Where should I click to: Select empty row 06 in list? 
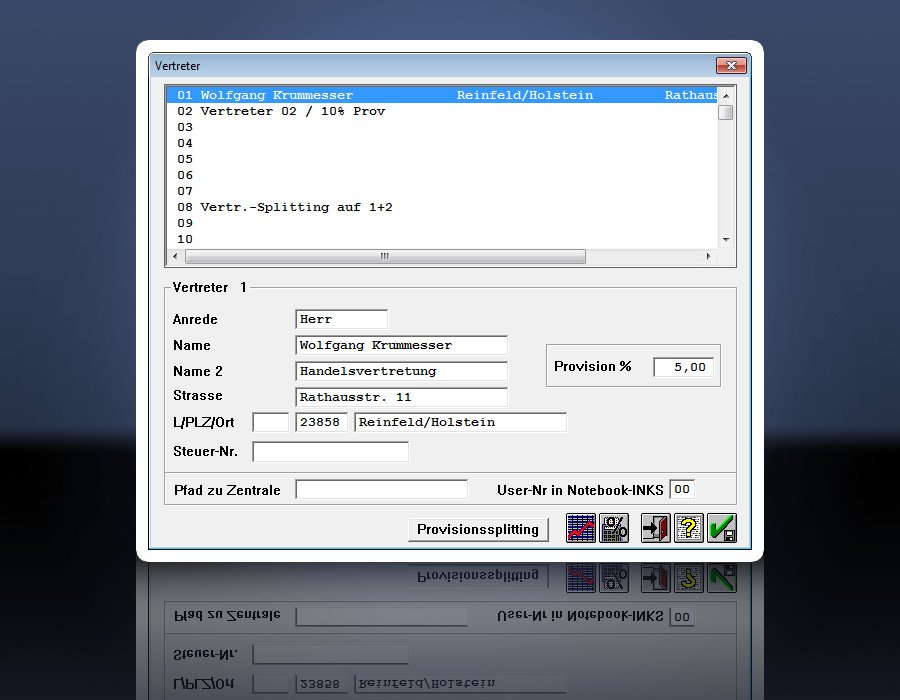pos(441,176)
